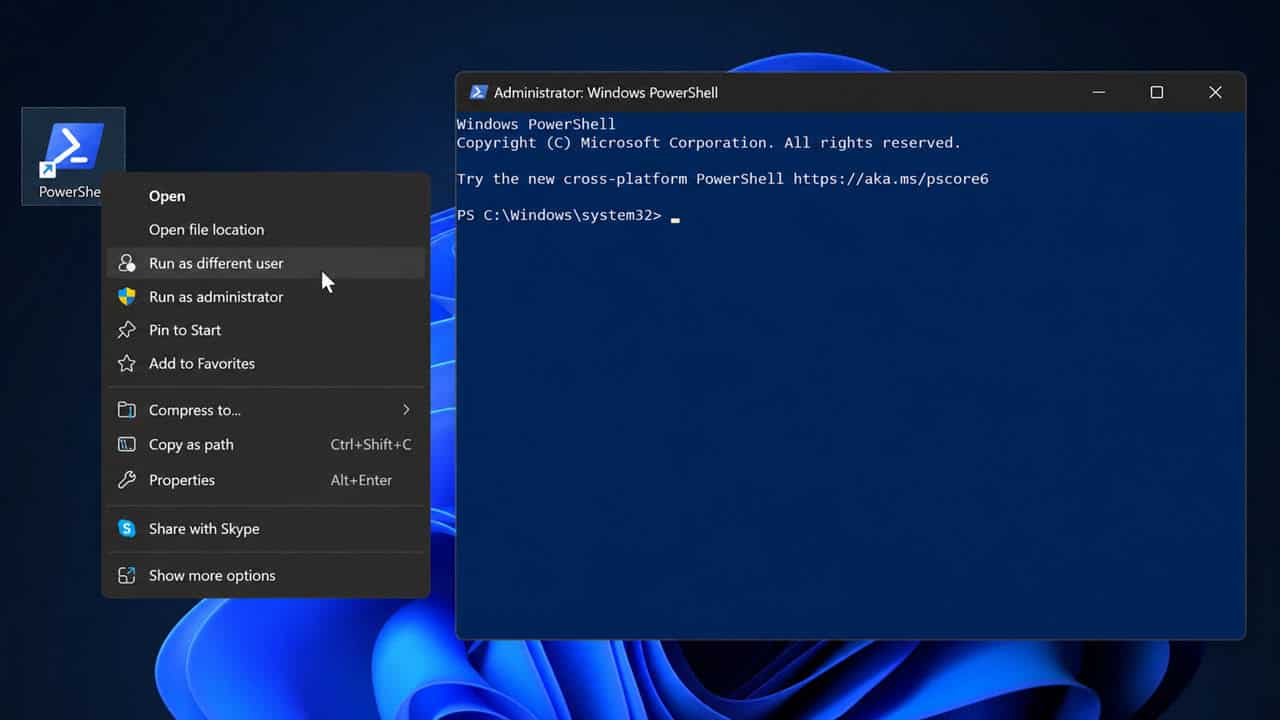Click the Copyright (C) Microsoft Corporation line
The height and width of the screenshot is (720, 1280).
[x=709, y=143]
